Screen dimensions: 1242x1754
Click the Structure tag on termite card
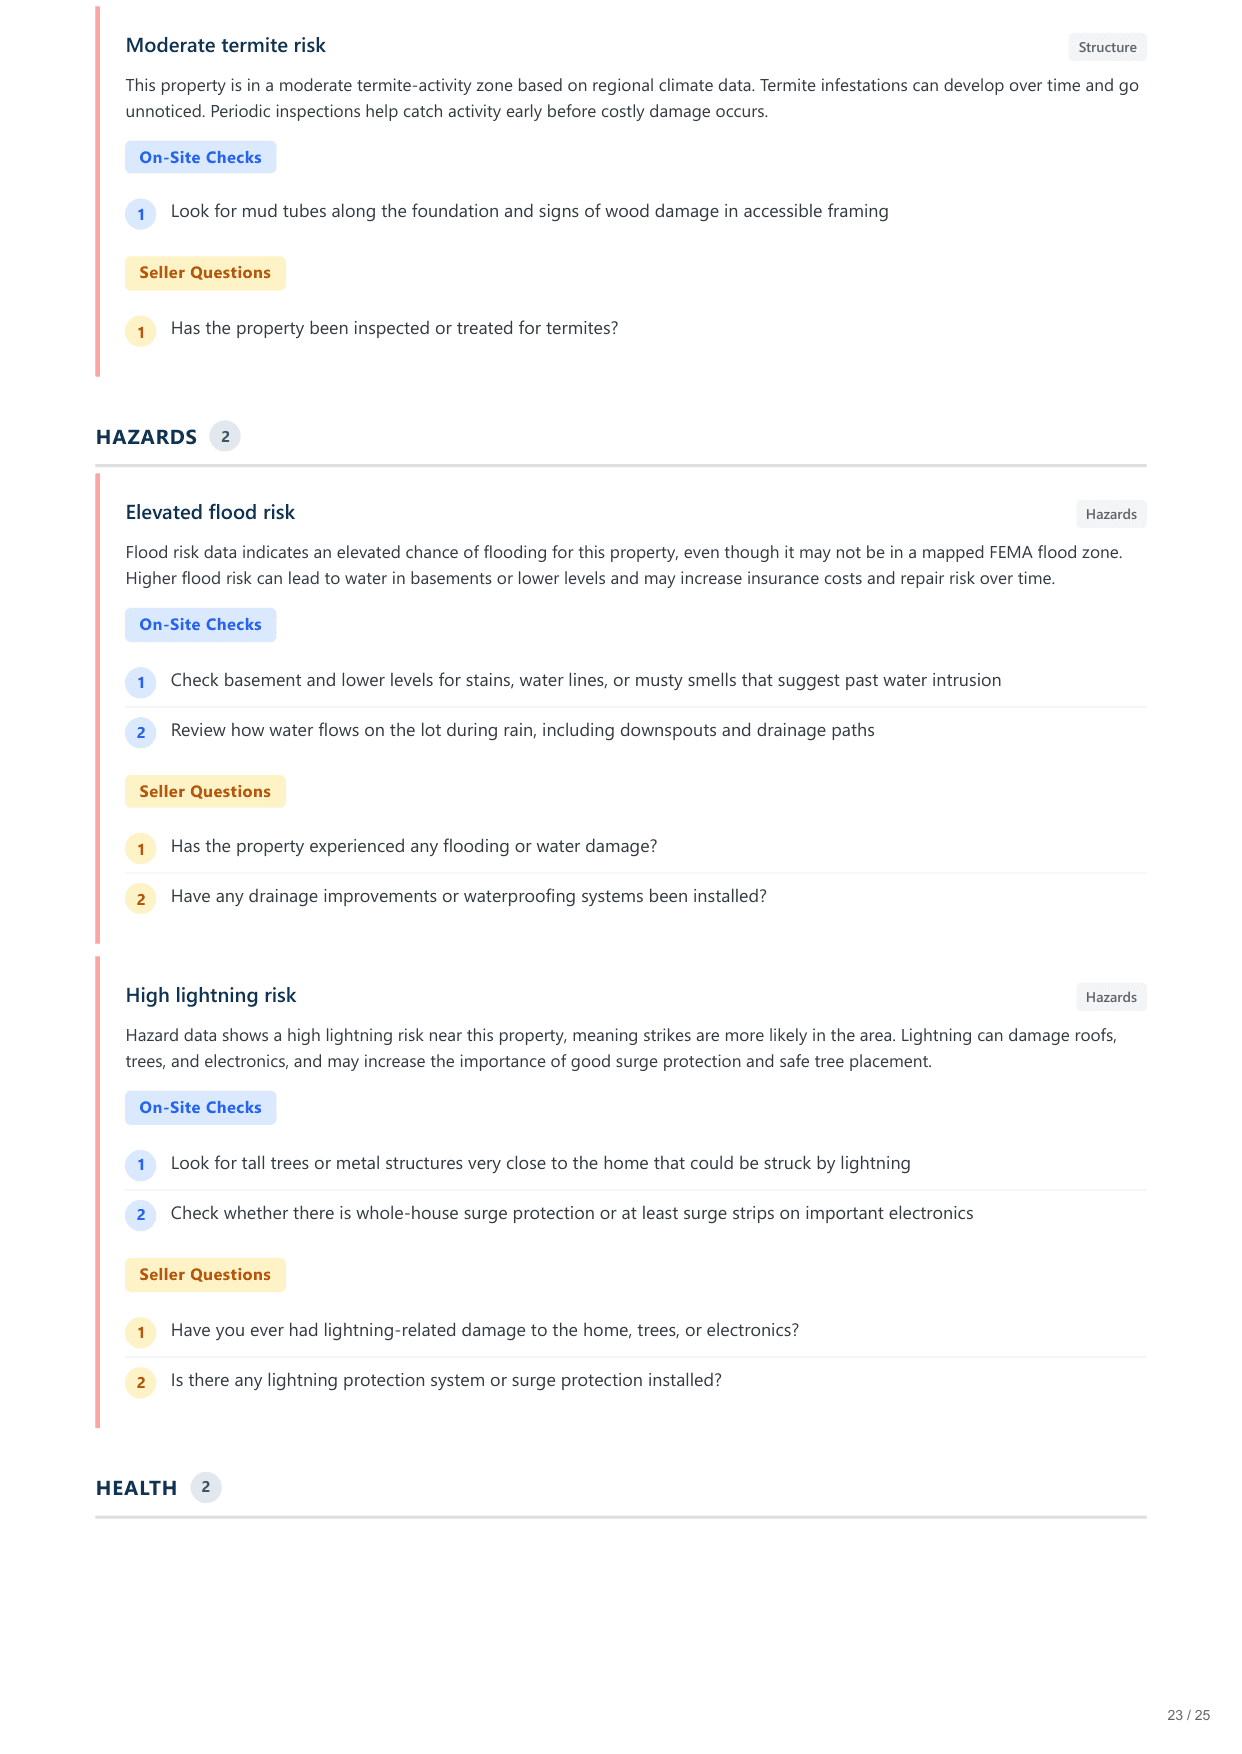pyautogui.click(x=1107, y=47)
